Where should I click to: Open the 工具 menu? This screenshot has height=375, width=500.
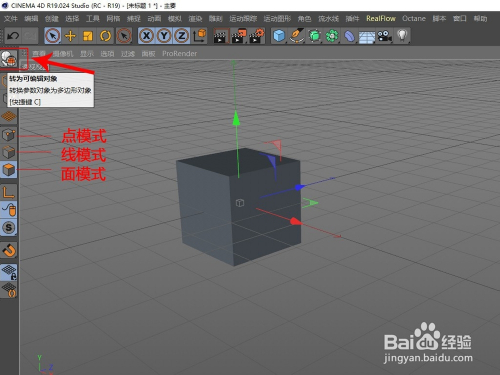(x=93, y=19)
